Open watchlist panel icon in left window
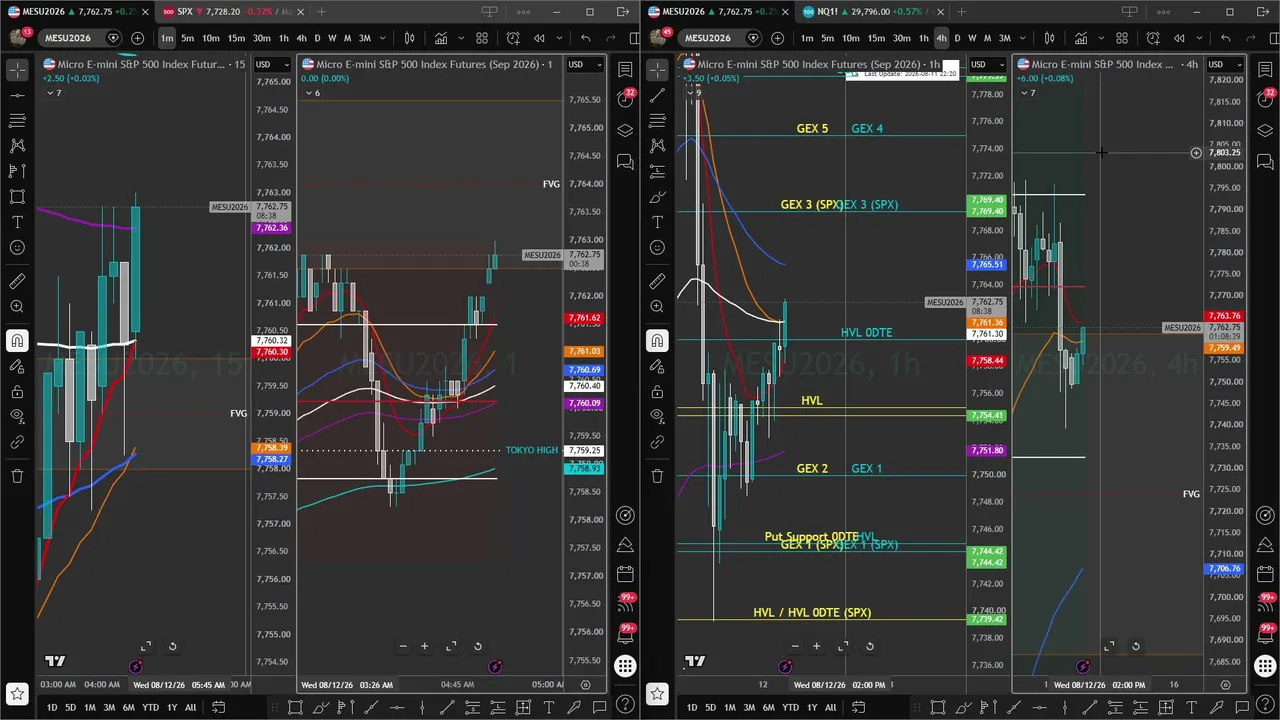This screenshot has height=720, width=1280. tap(625, 69)
